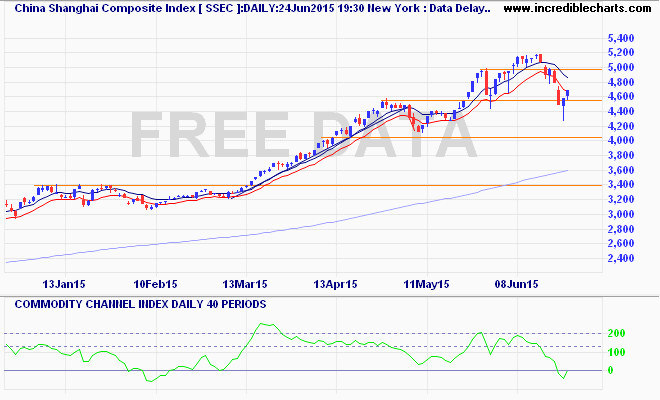Click the 3,400 price axis label

tap(619, 185)
